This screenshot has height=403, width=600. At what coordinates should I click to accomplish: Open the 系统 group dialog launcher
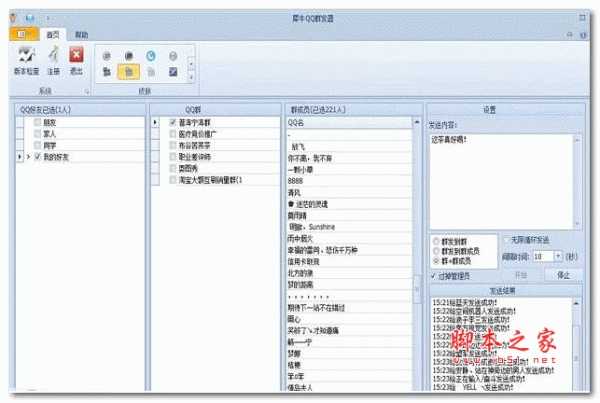(87, 91)
